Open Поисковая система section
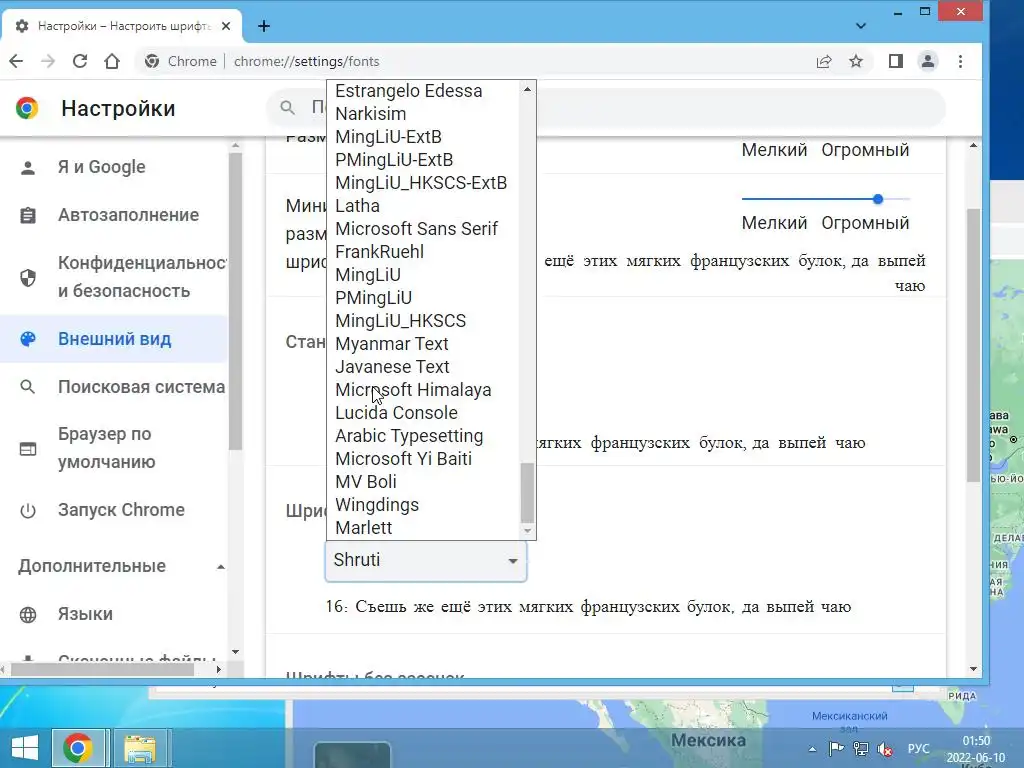Screen dimensions: 1024x768 click(114, 387)
